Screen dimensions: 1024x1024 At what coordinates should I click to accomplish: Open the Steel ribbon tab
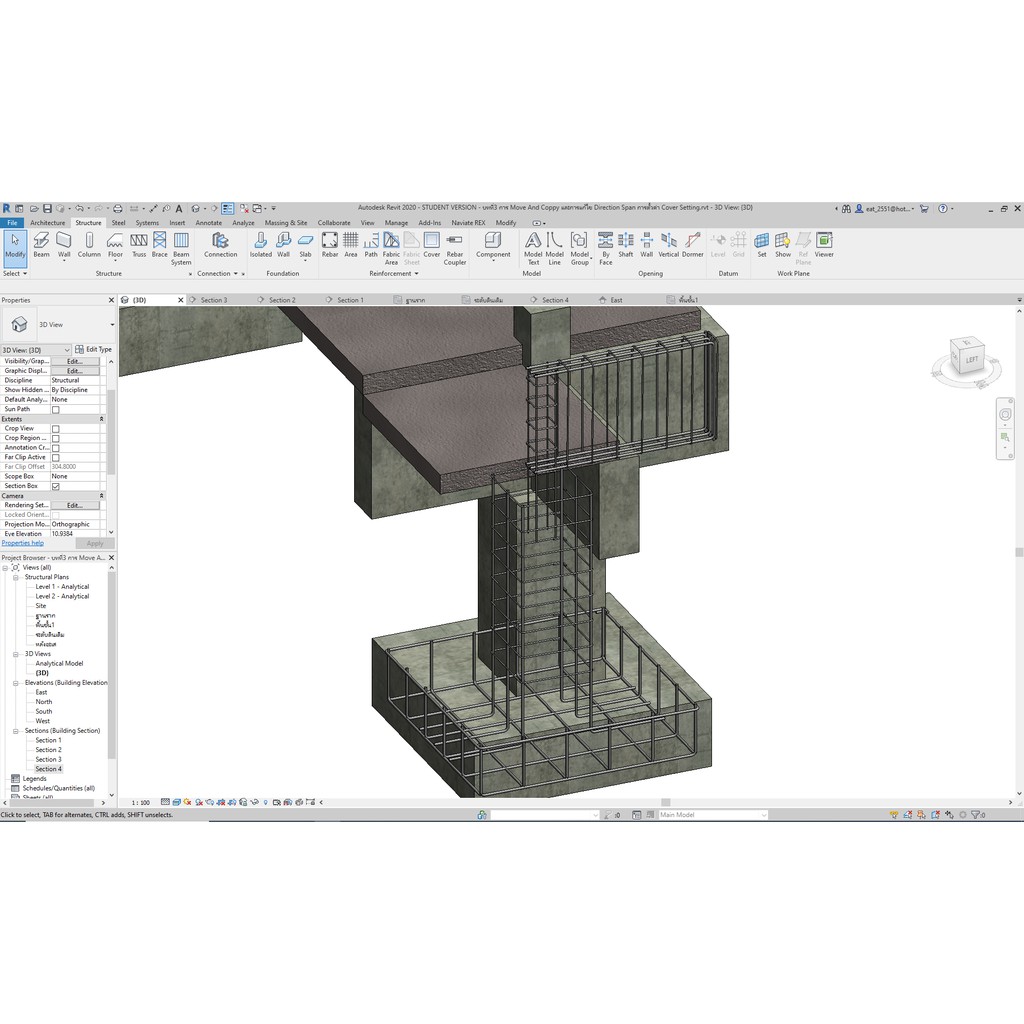(118, 223)
